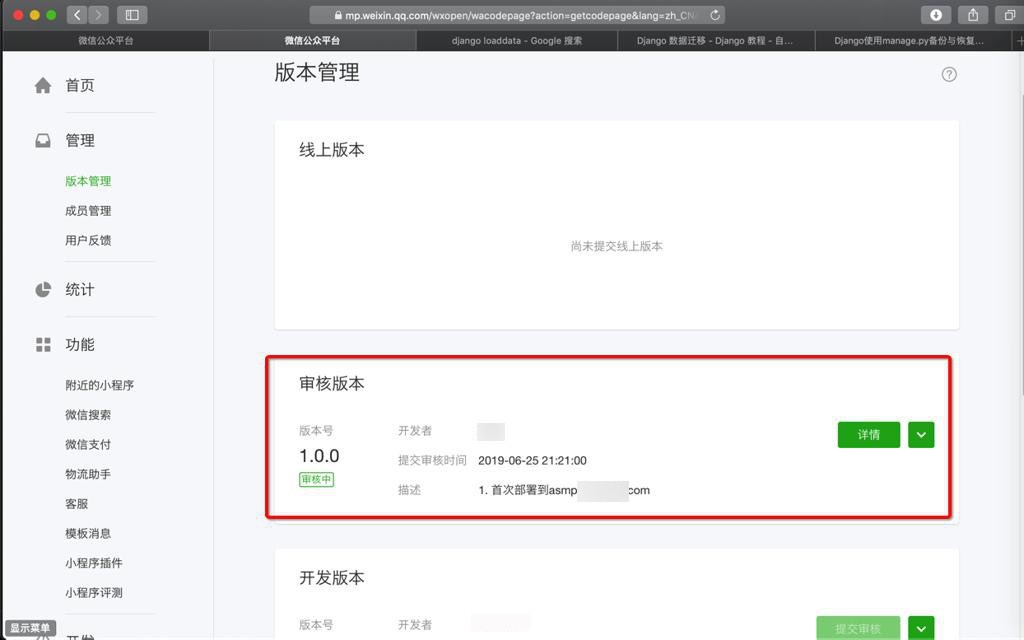Image resolution: width=1024 pixels, height=640 pixels.
Task: Click the green 详情 button
Action: point(869,435)
